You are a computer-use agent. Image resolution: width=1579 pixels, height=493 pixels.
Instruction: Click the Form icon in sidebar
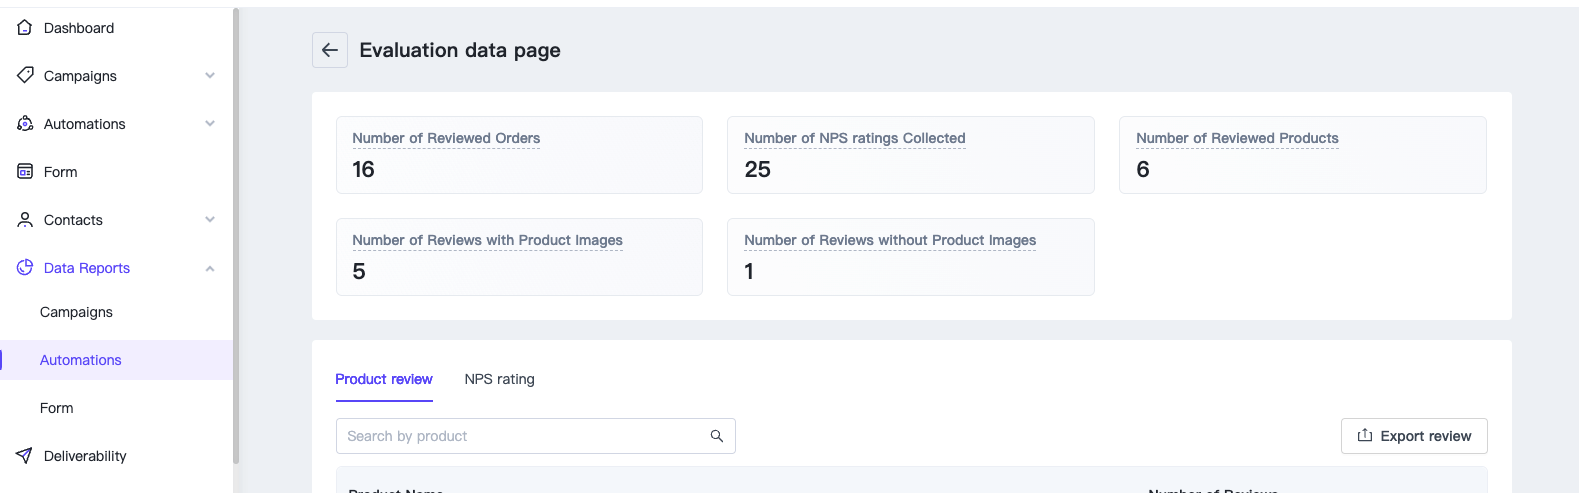pyautogui.click(x=25, y=171)
